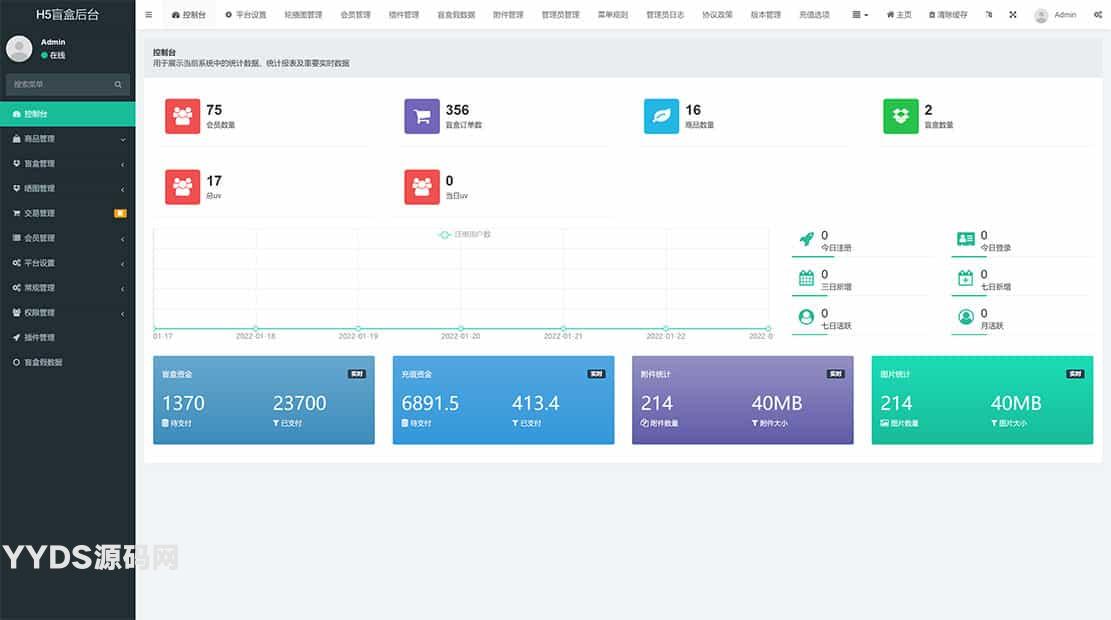The width and height of the screenshot is (1111, 620).
Task: Click the fullscreen icon in top bar
Action: coord(1012,15)
